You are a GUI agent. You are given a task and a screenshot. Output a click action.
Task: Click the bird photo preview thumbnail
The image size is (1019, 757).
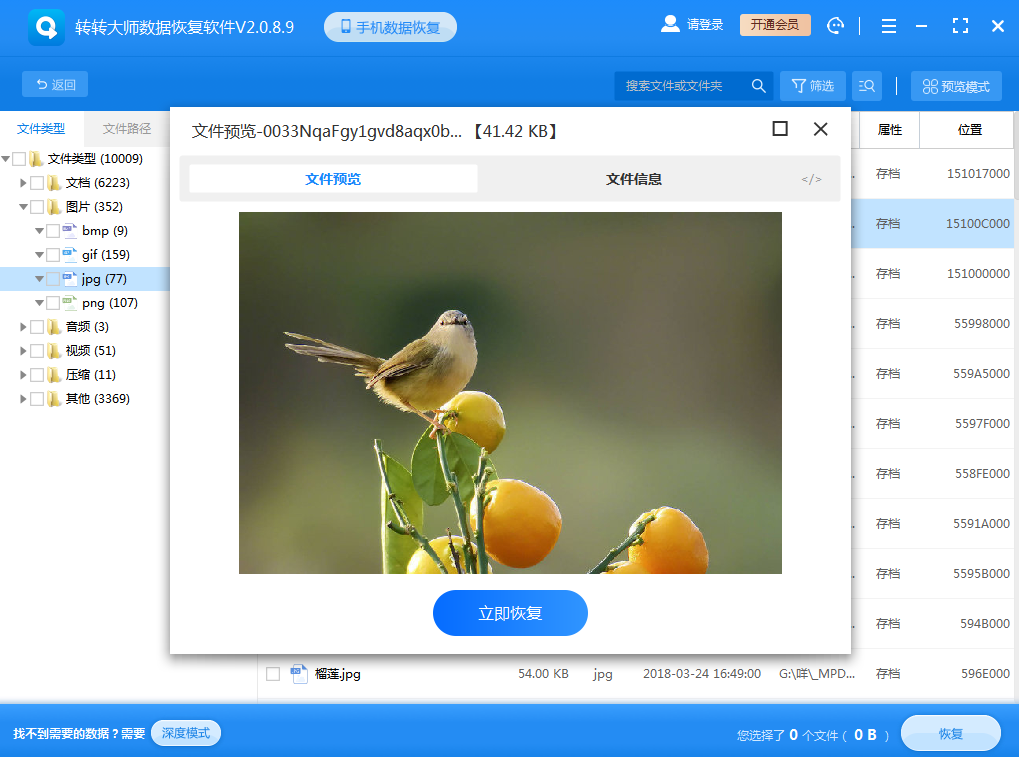[x=510, y=392]
